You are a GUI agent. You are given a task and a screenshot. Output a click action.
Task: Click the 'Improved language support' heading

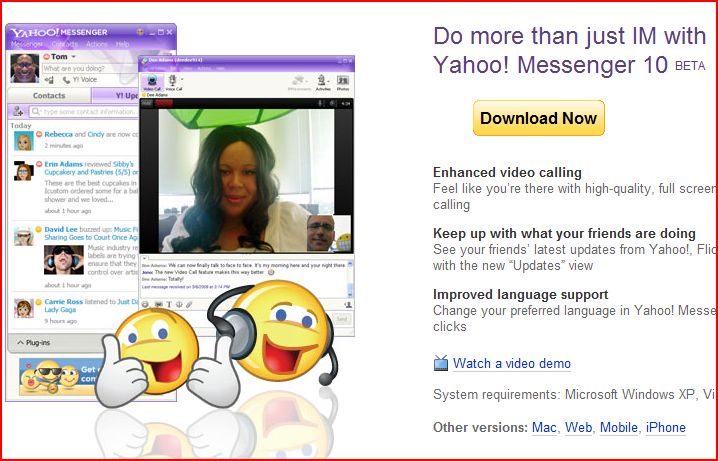(521, 294)
